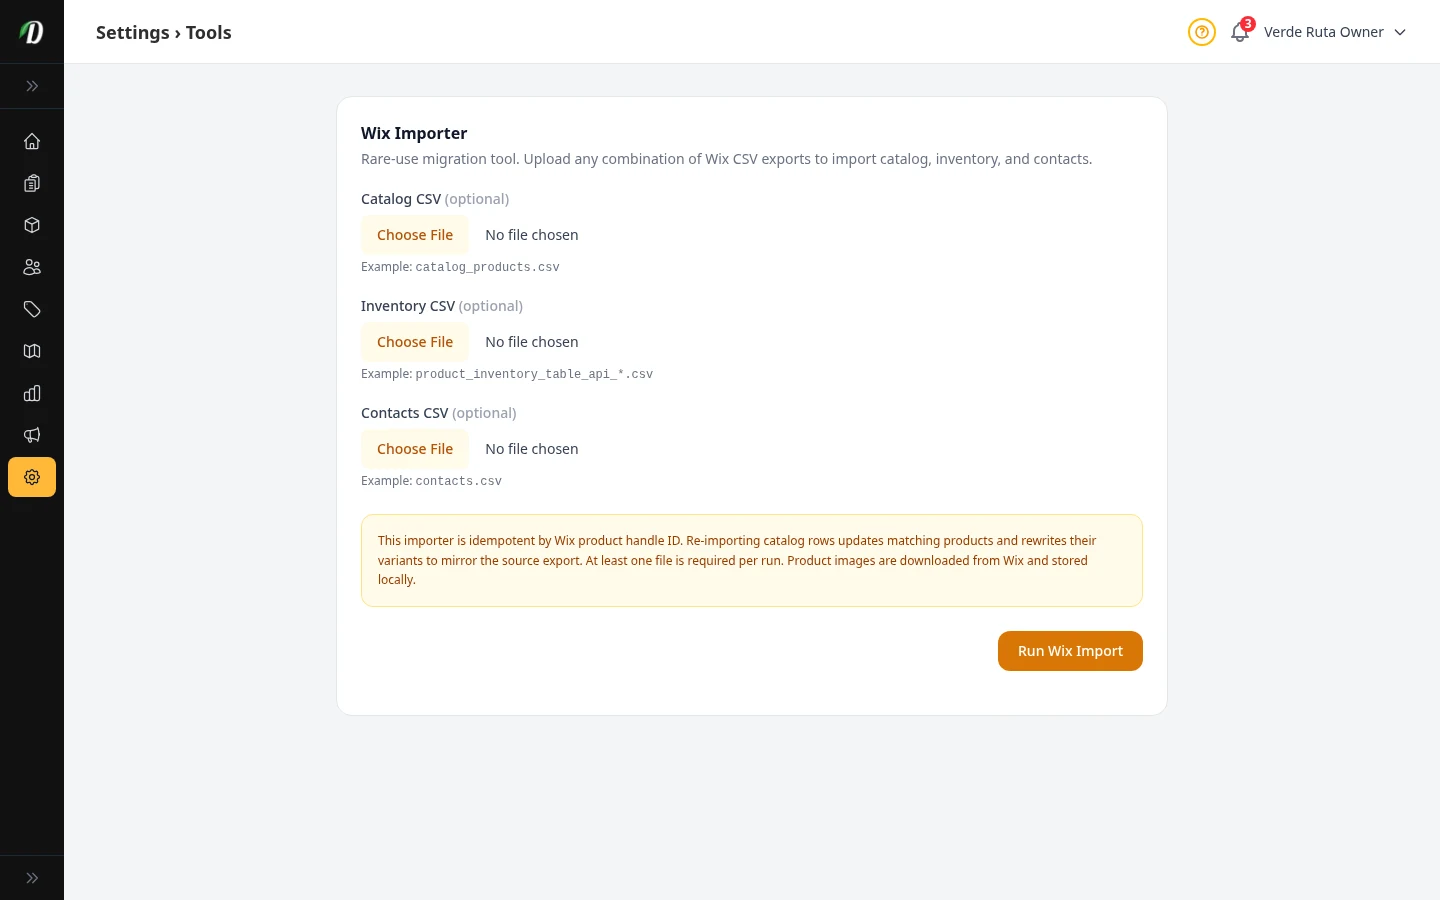Click the Settings breadcrumb in the header
The width and height of the screenshot is (1440, 900).
132,32
